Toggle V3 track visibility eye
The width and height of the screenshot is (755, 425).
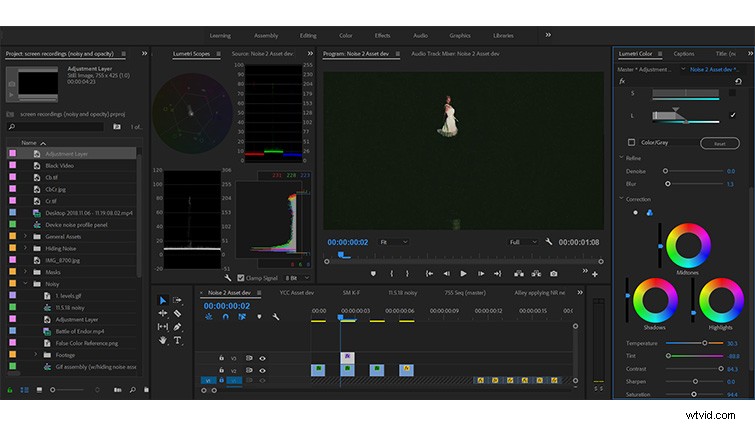pos(262,359)
